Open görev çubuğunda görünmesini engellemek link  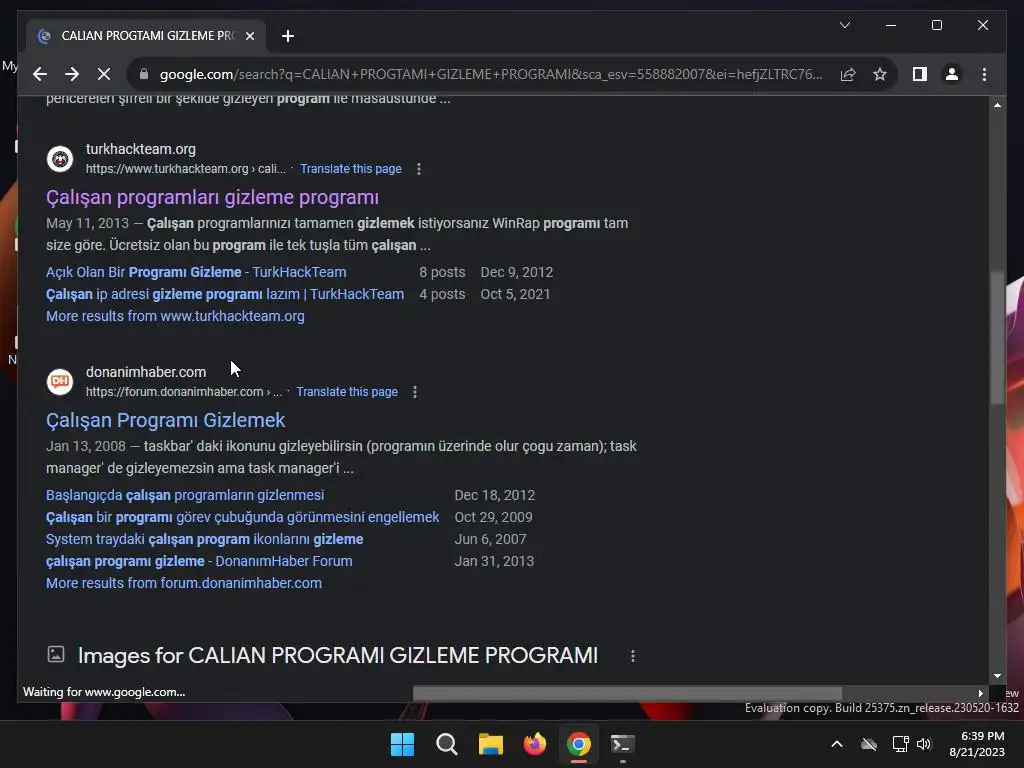pos(242,517)
